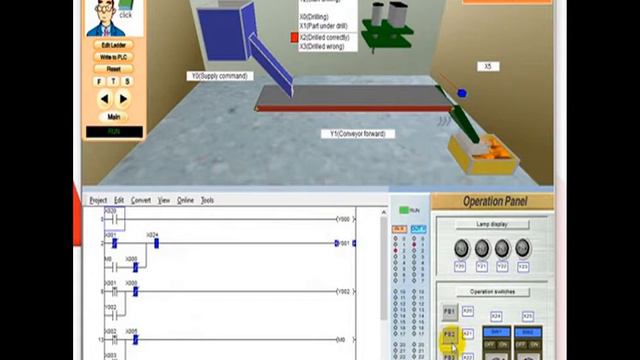Click the Y1(Conveyor forward) label

pos(358,134)
